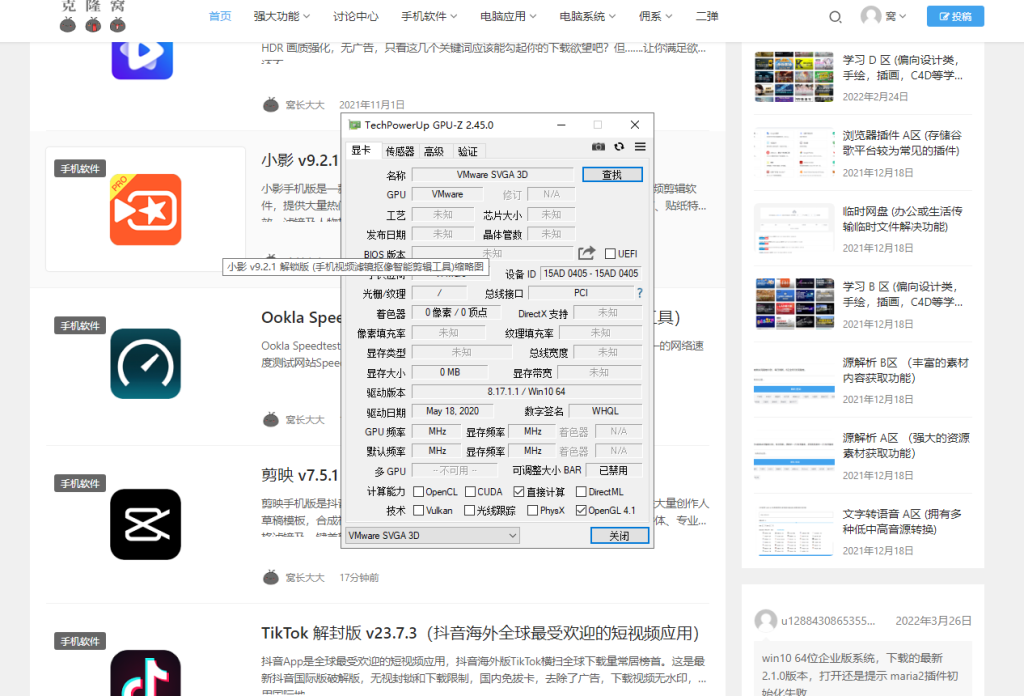Click the 学习 D区 sidebar thumbnail
The image size is (1024, 696).
pos(793,77)
